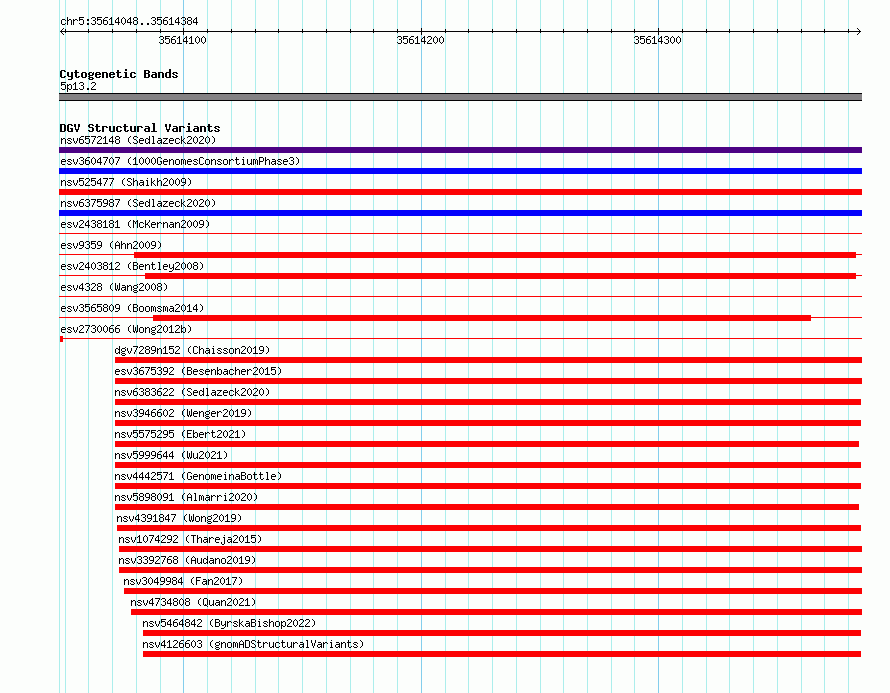Image resolution: width=890 pixels, height=693 pixels.
Task: Open variant nsv3392768 (Audano2019)
Action: click(187, 560)
